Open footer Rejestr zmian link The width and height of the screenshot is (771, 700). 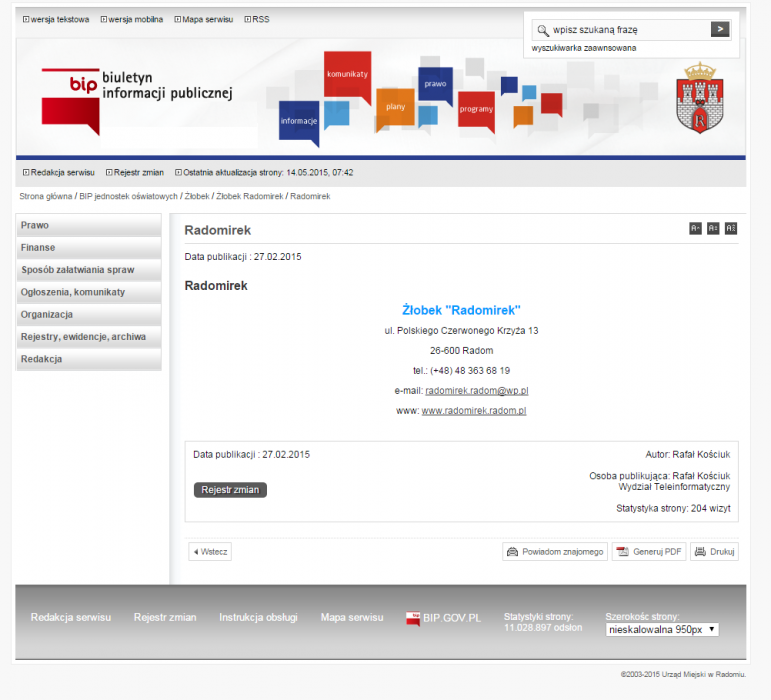(x=165, y=617)
